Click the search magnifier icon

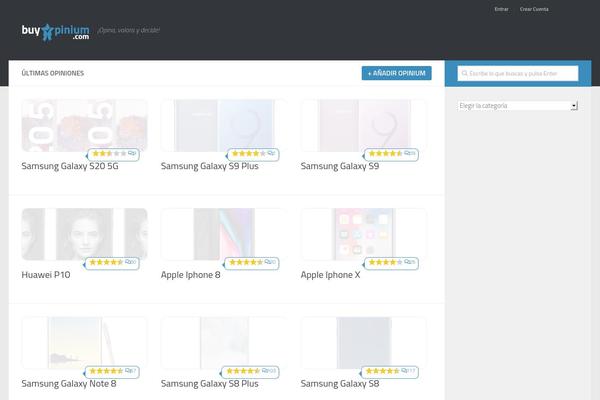[x=464, y=73]
